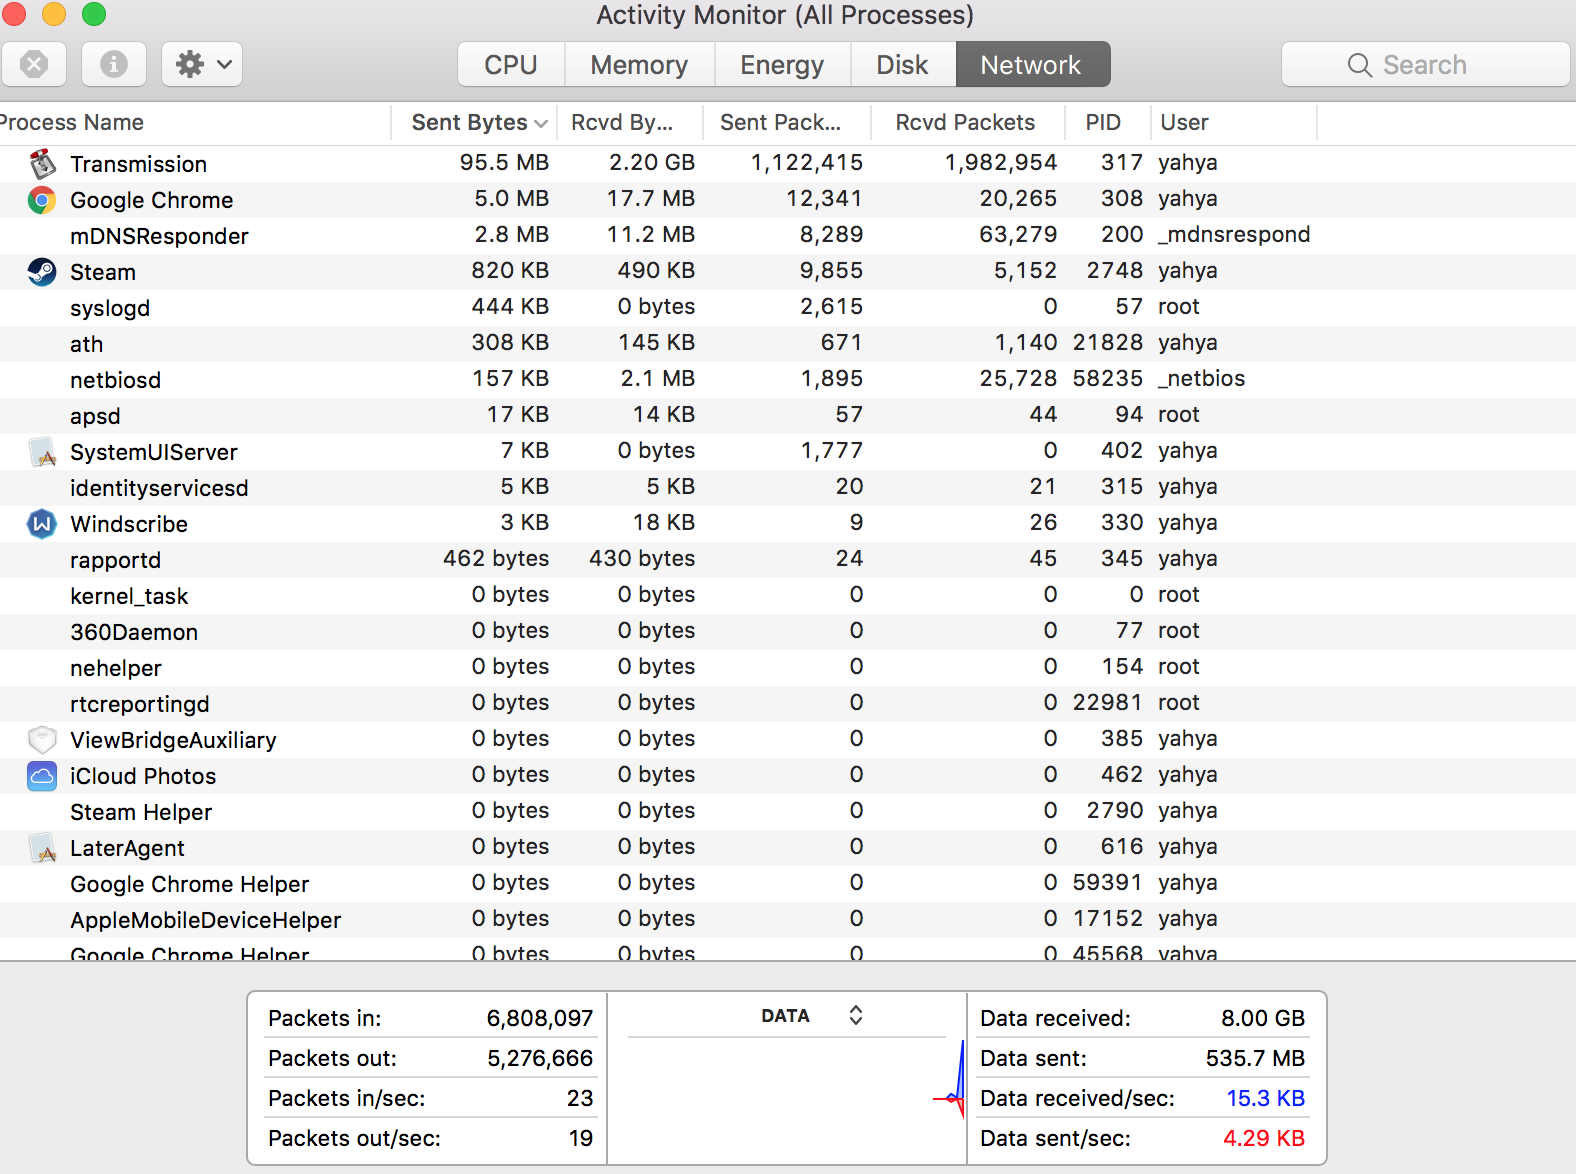Select the rtcreportingd process row
1576x1174 pixels.
(788, 704)
